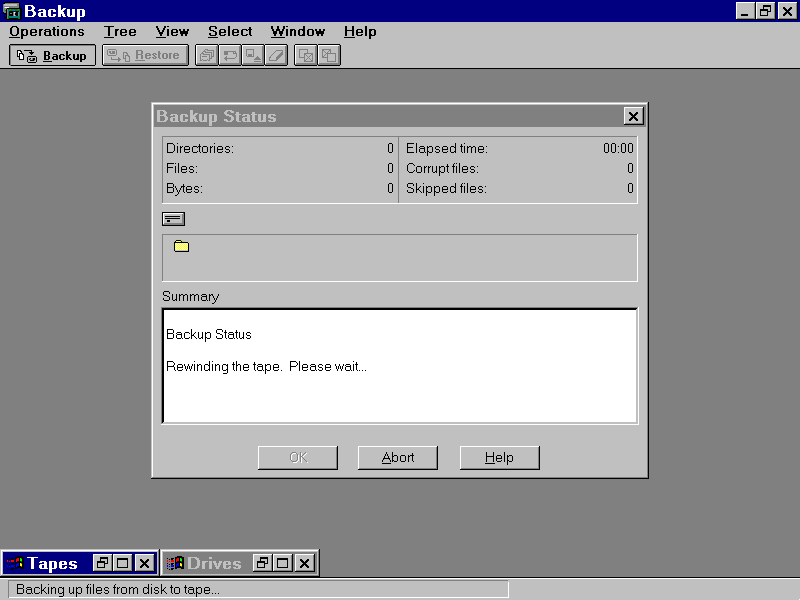Click the yellow folder icon in Backup Status
Screen dimensions: 800x600
(181, 246)
